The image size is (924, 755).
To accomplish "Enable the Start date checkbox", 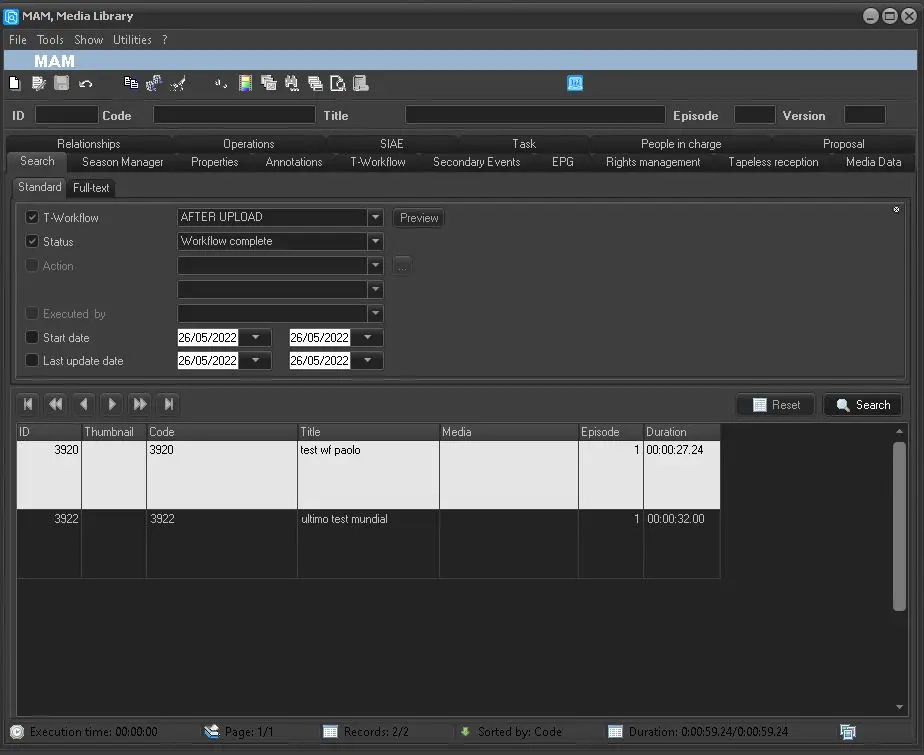I will point(32,337).
